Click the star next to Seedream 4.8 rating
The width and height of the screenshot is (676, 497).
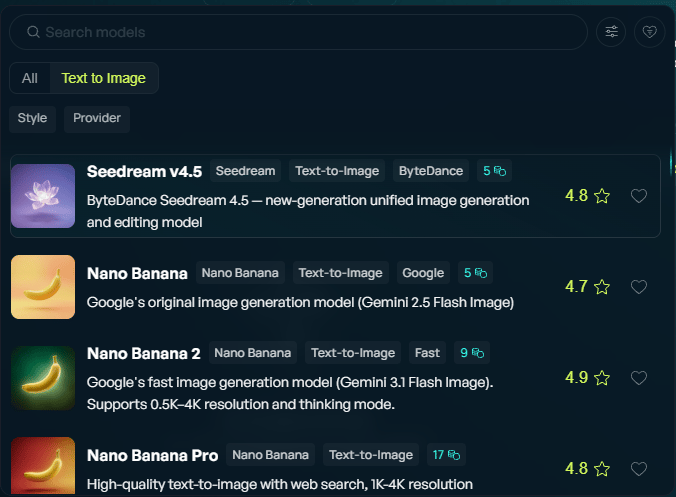pyautogui.click(x=602, y=196)
